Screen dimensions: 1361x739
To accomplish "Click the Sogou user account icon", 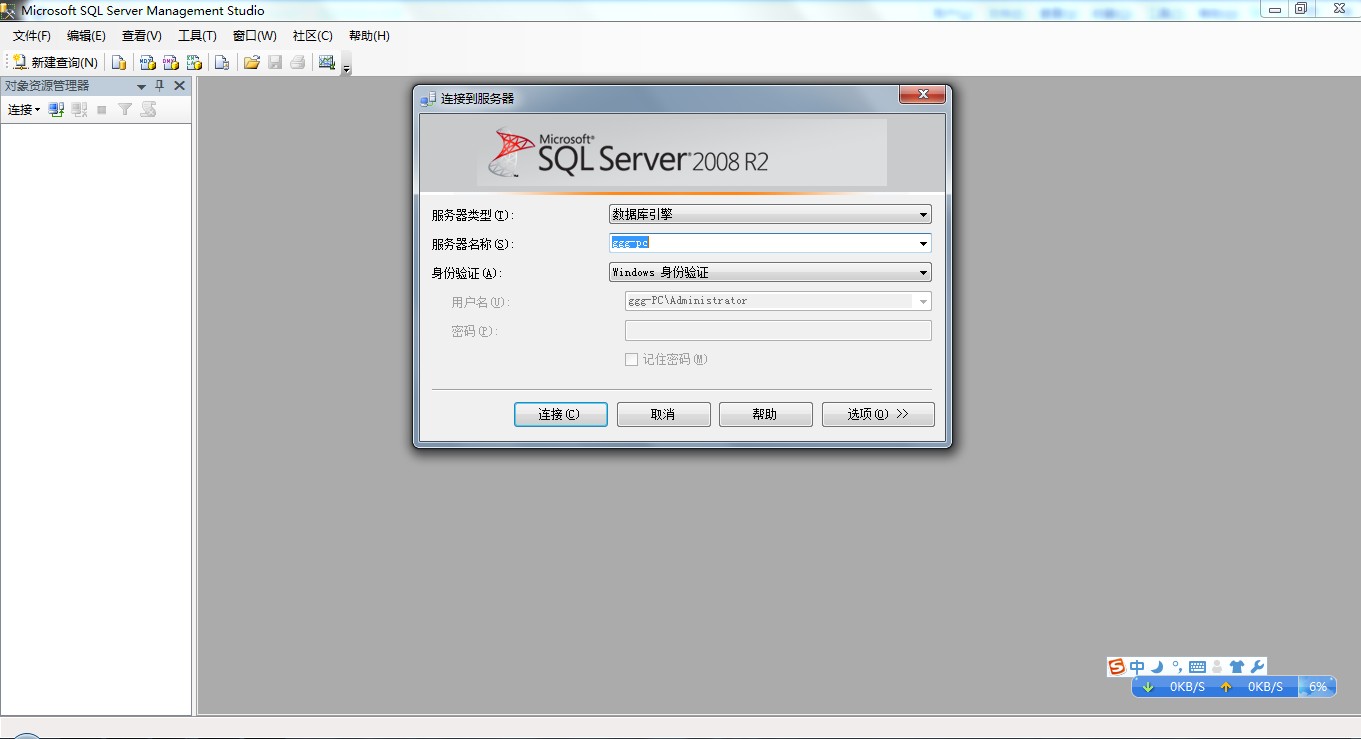I will tap(1217, 667).
